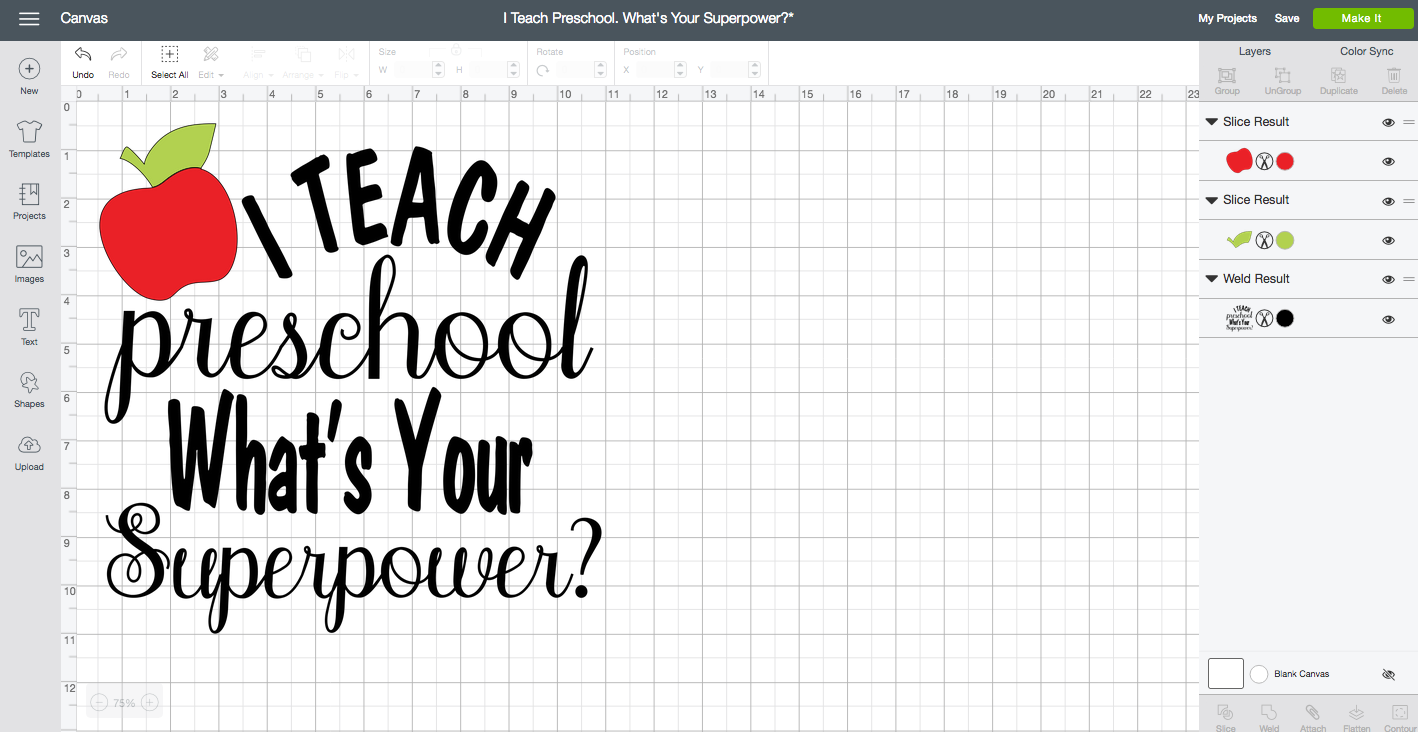Viewport: 1418px width, 732px height.
Task: Hide the black text layer
Action: click(x=1388, y=319)
